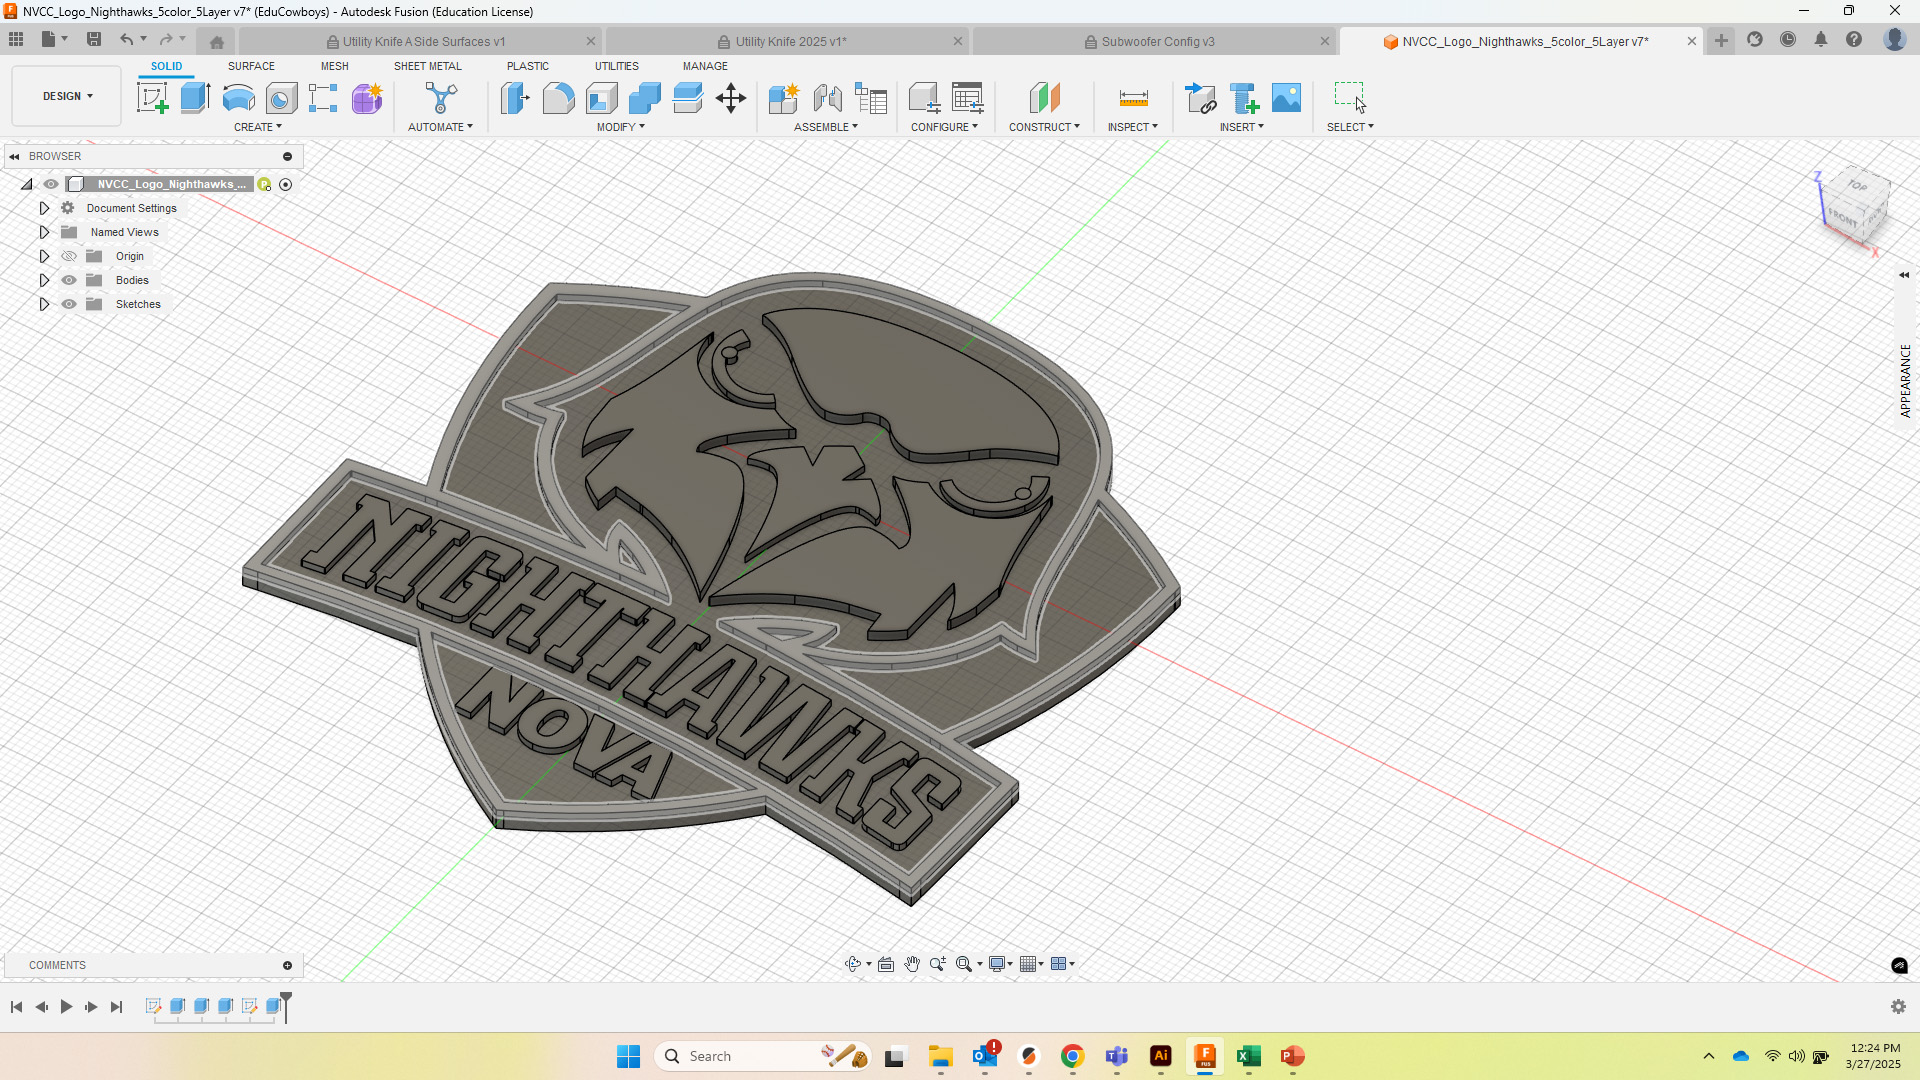Expand the Origin folder node
Viewport: 1920px width, 1080px height.
pos(44,256)
